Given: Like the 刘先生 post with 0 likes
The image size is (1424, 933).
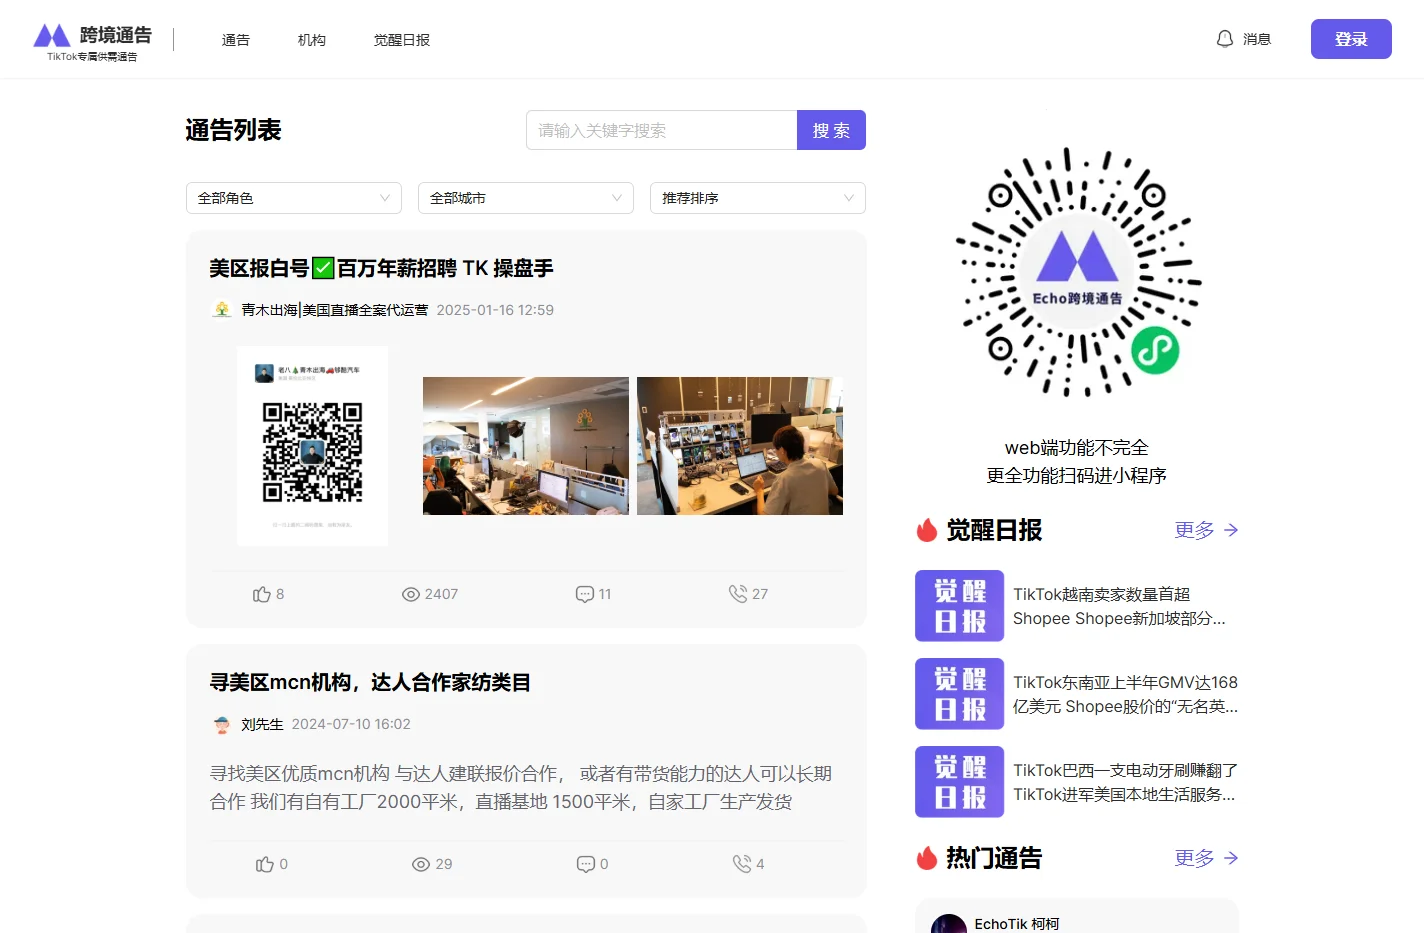Looking at the screenshot, I should click(265, 864).
